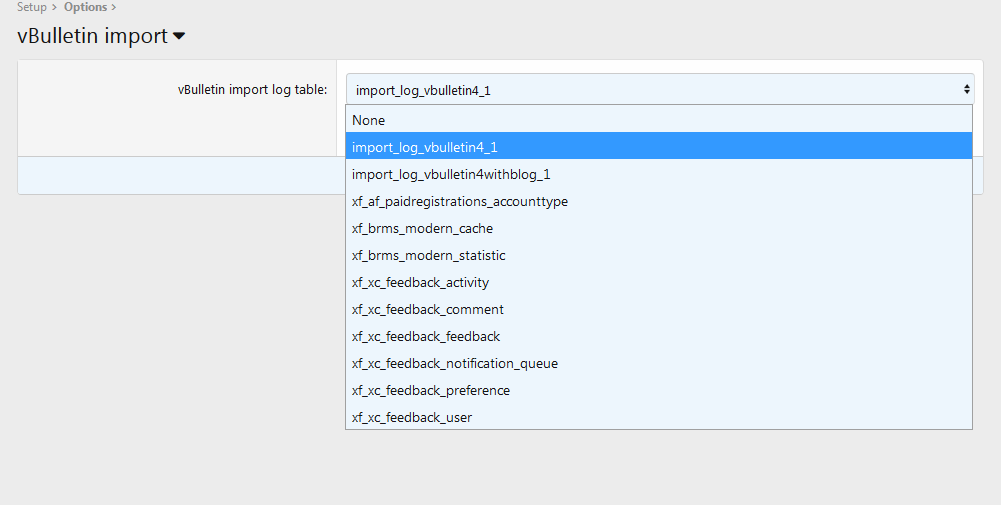This screenshot has height=505, width=1001.
Task: Select import_log_vbulletin4_1 option in list
Action: (425, 147)
